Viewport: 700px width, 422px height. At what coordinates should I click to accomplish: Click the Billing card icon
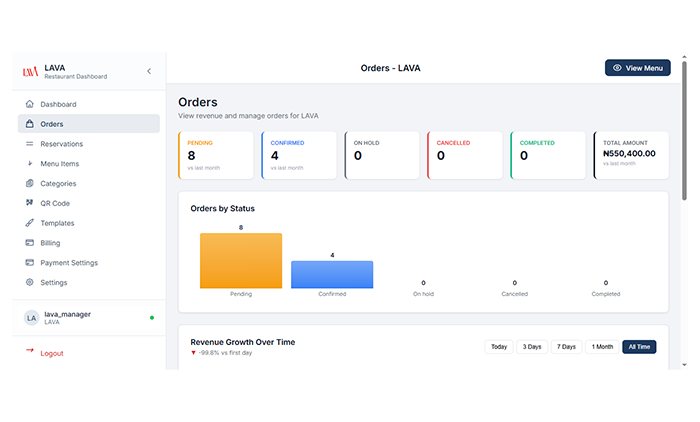coord(29,242)
